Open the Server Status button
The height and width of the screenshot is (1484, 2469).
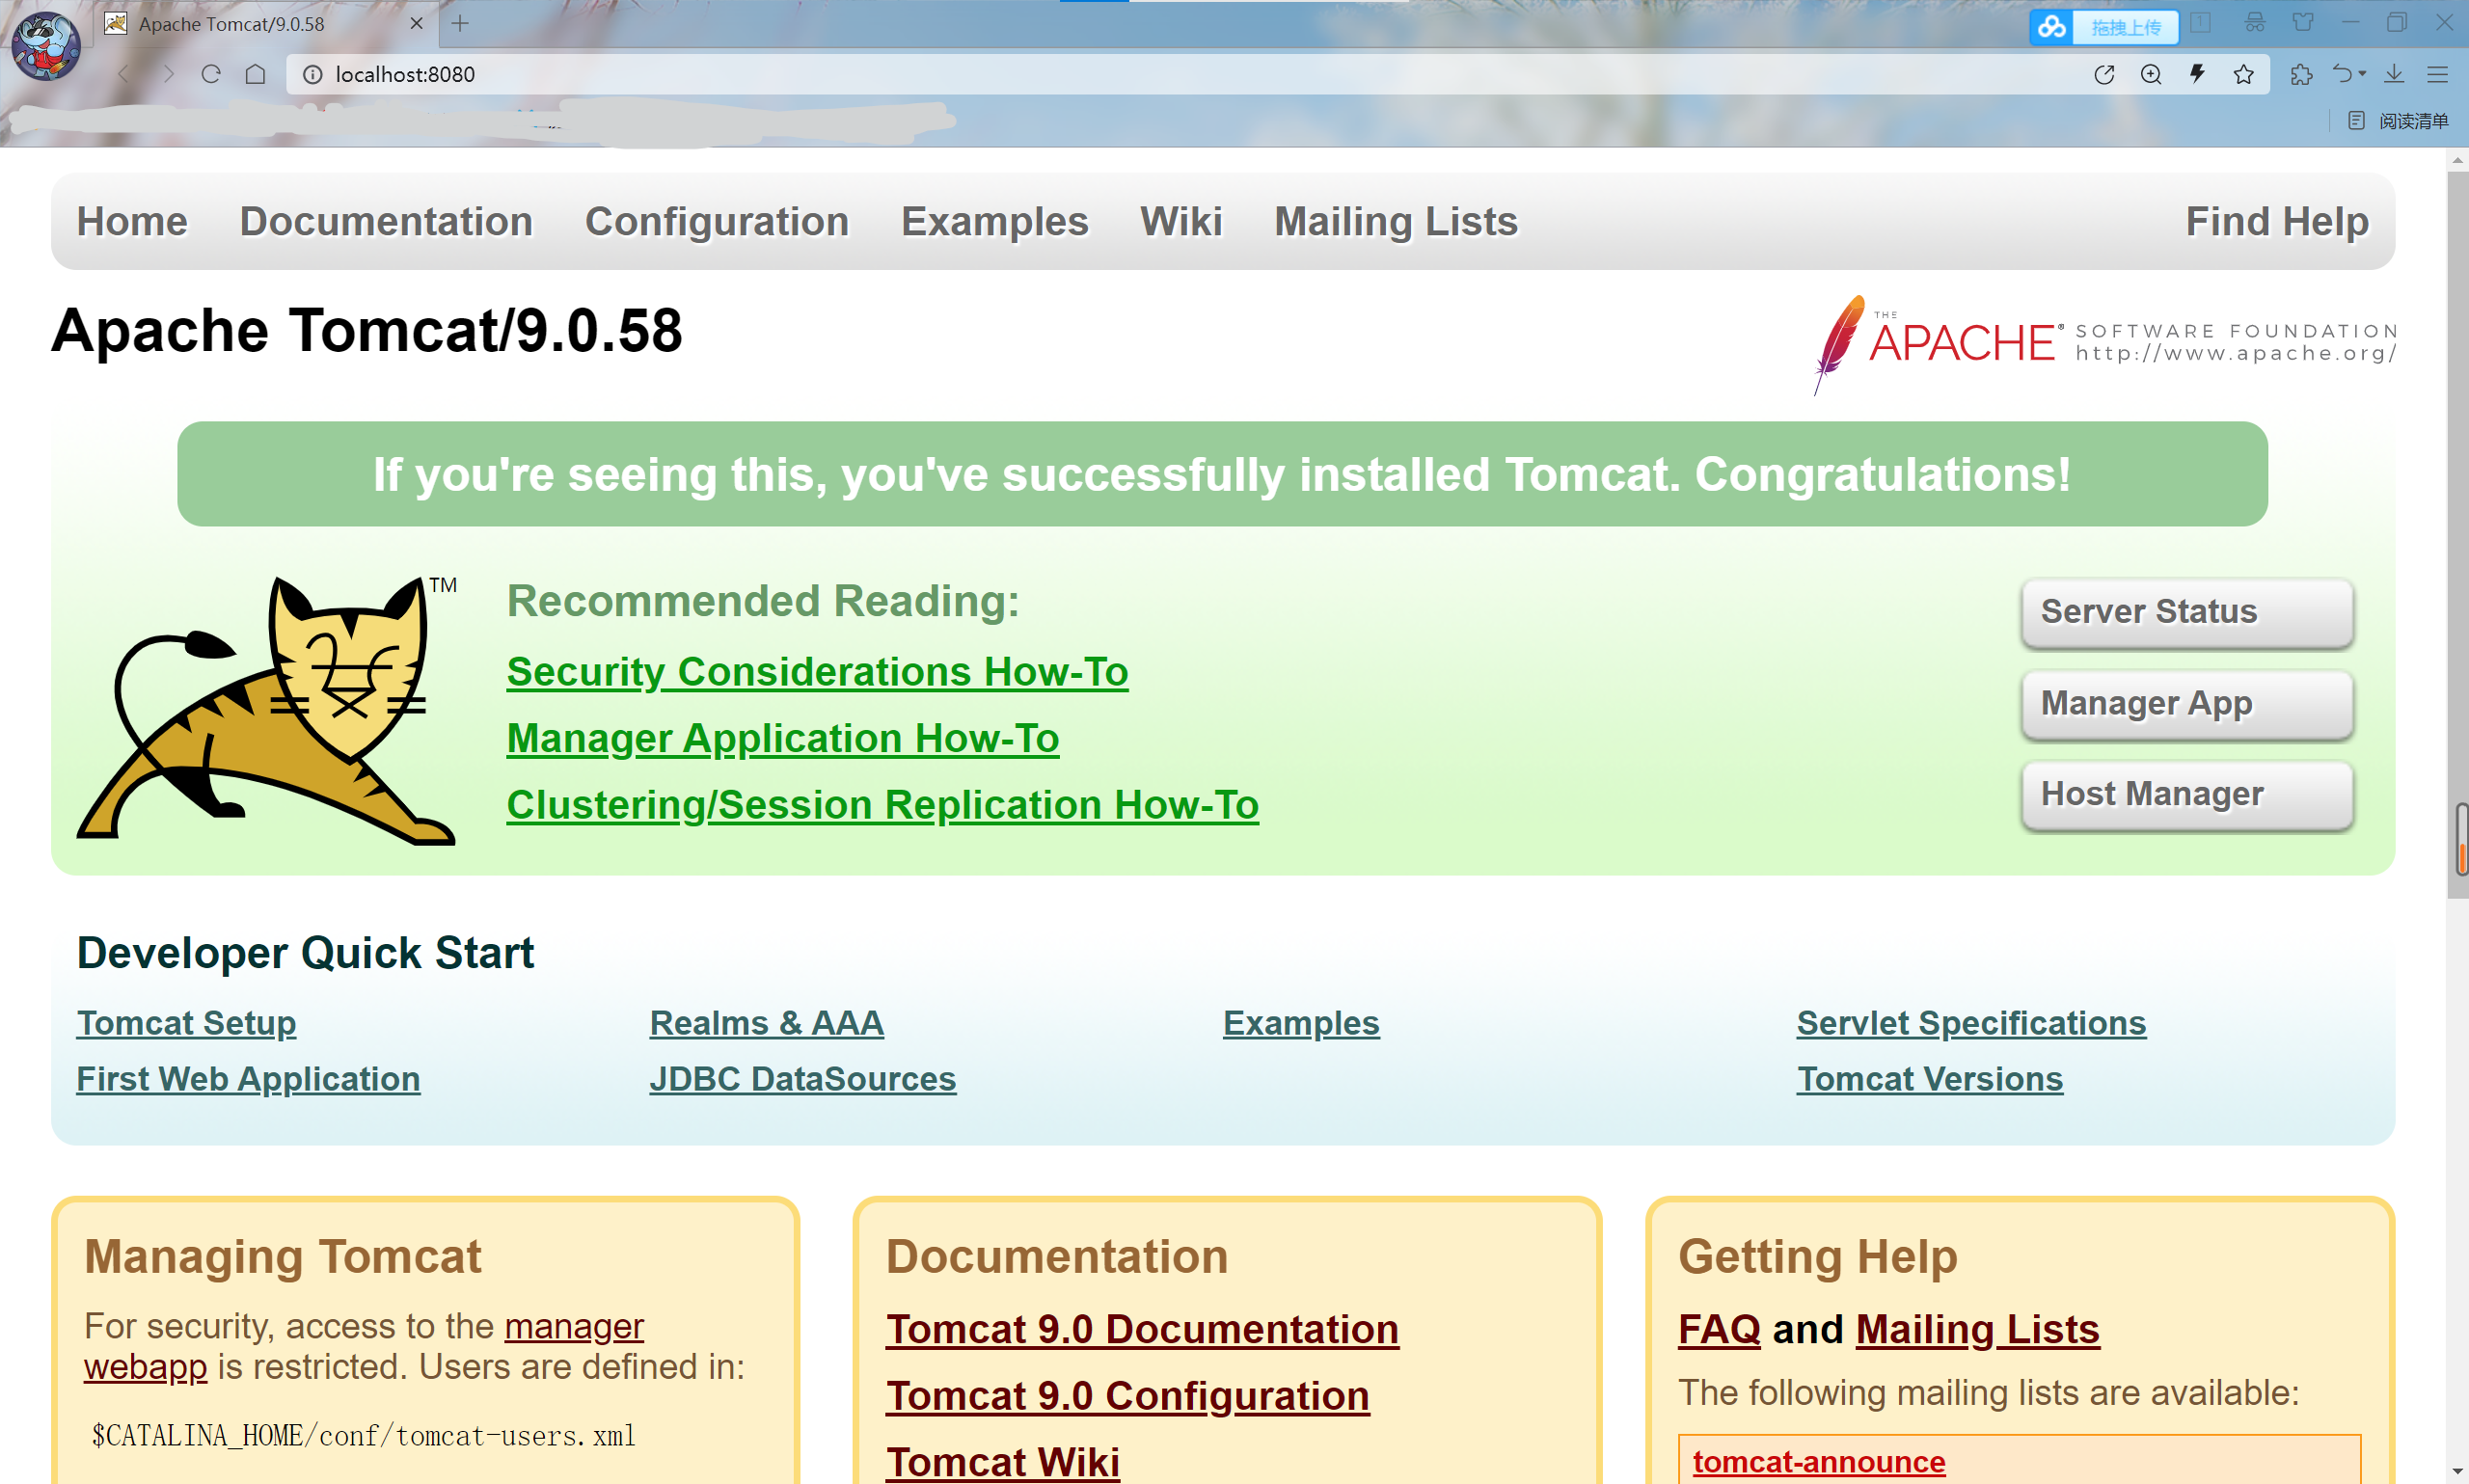tap(2187, 612)
